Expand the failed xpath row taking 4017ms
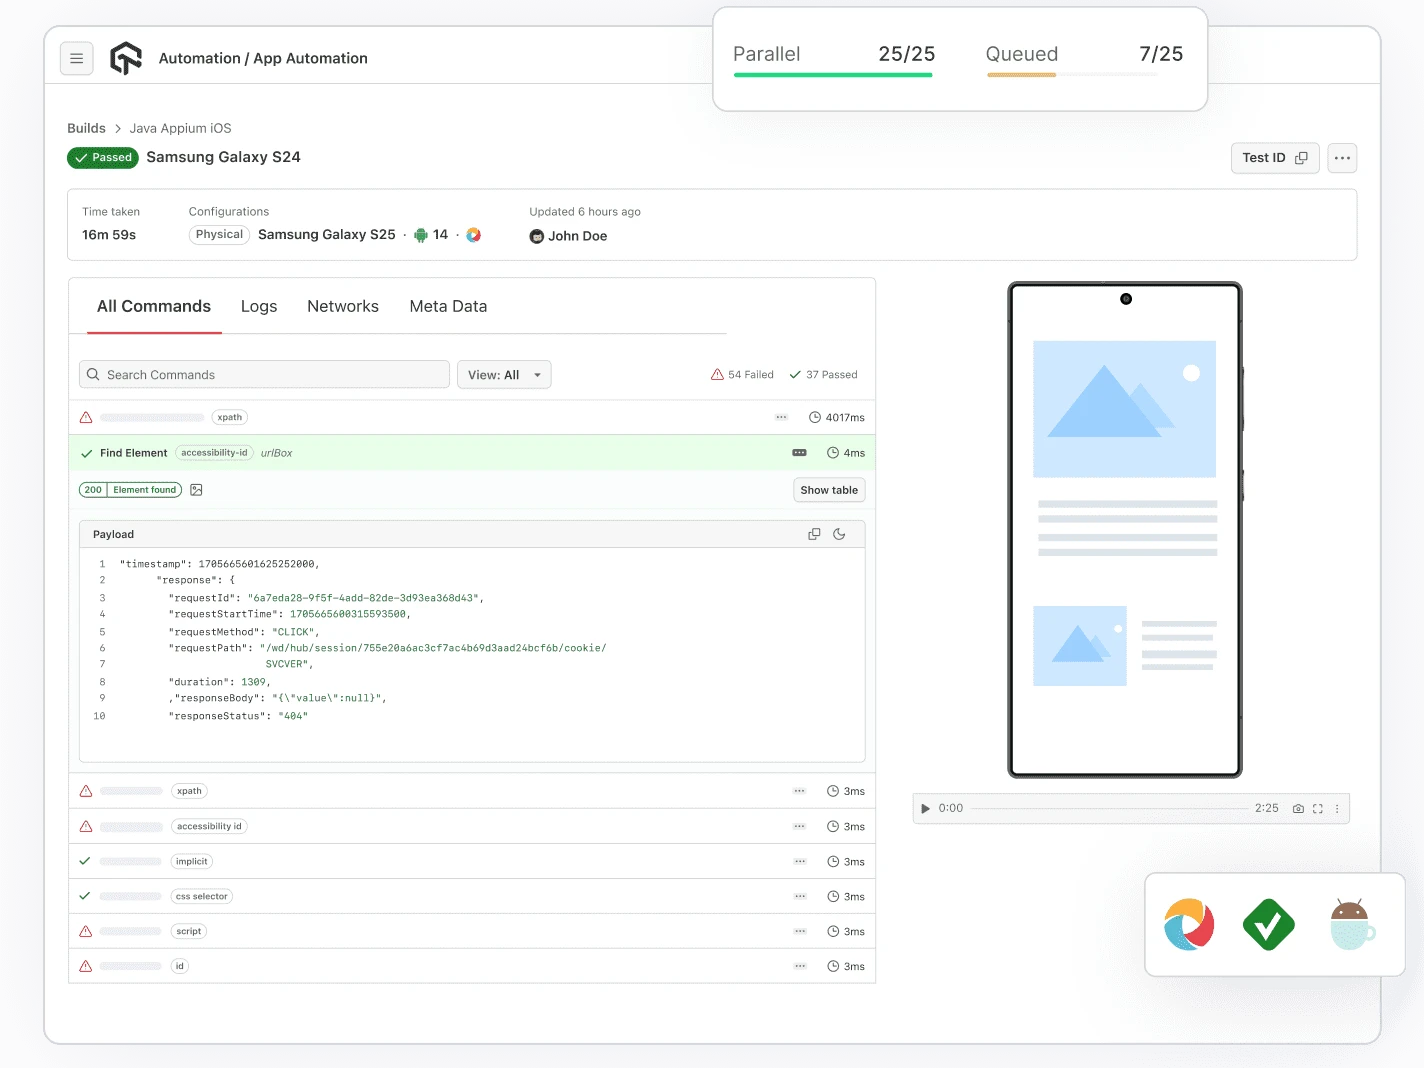1424x1068 pixels. pos(472,418)
